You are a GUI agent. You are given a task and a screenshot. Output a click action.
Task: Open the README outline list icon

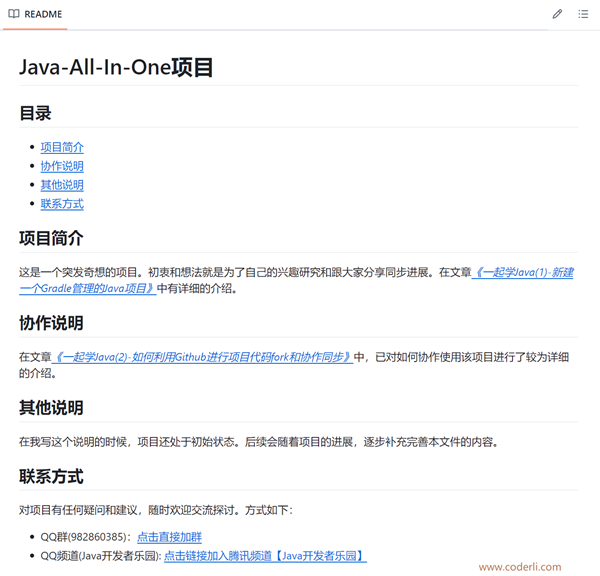coord(583,14)
